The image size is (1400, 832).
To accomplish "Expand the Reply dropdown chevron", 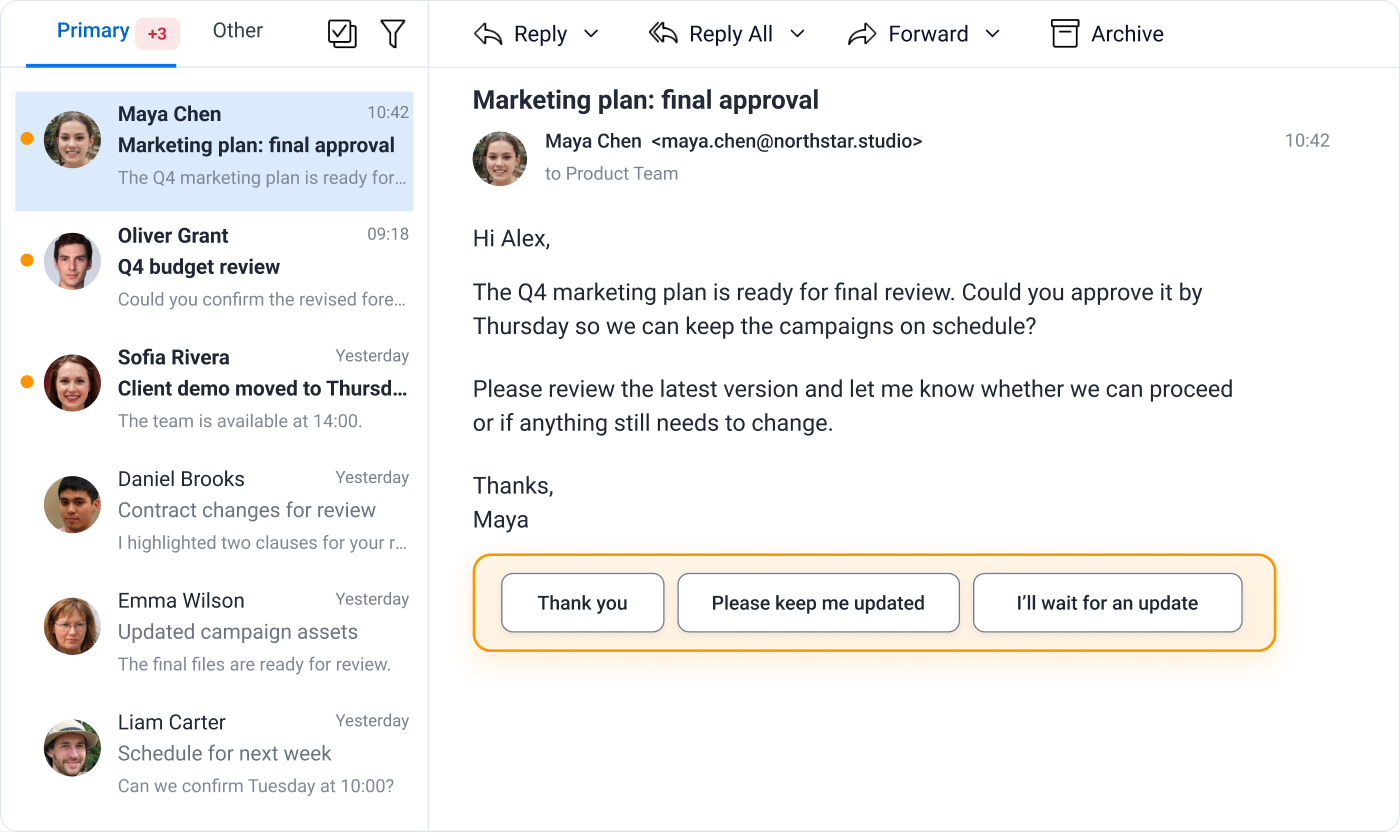I will coord(591,34).
